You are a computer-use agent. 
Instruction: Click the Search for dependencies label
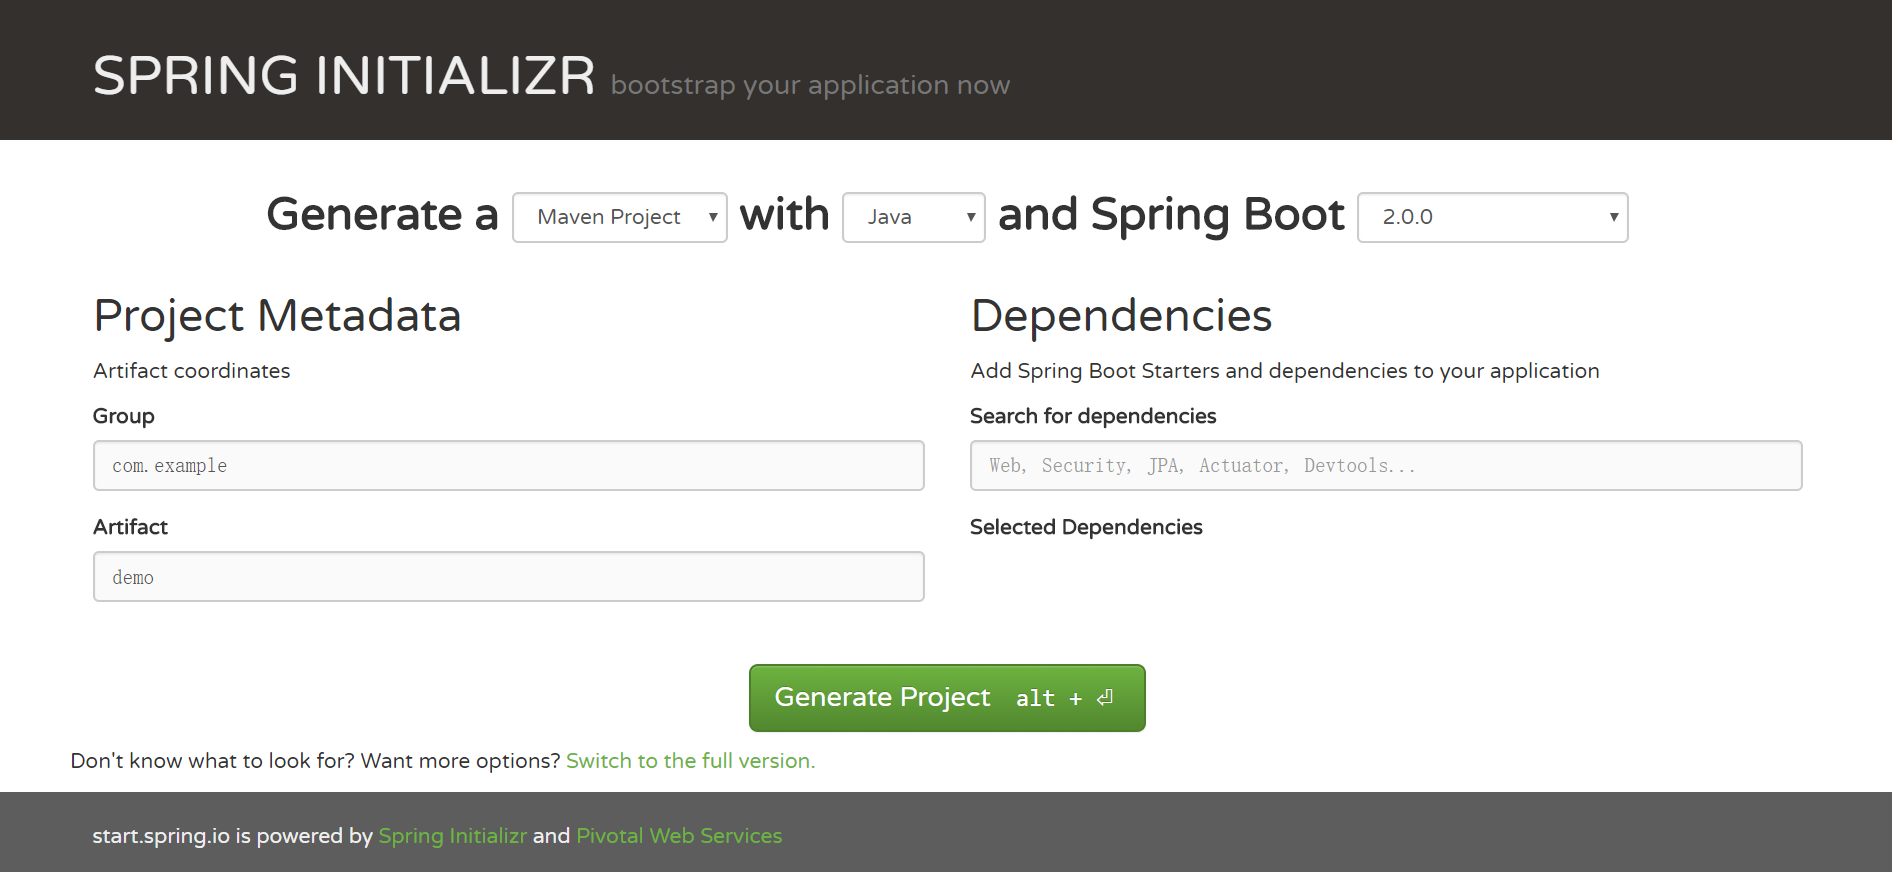point(1093,416)
